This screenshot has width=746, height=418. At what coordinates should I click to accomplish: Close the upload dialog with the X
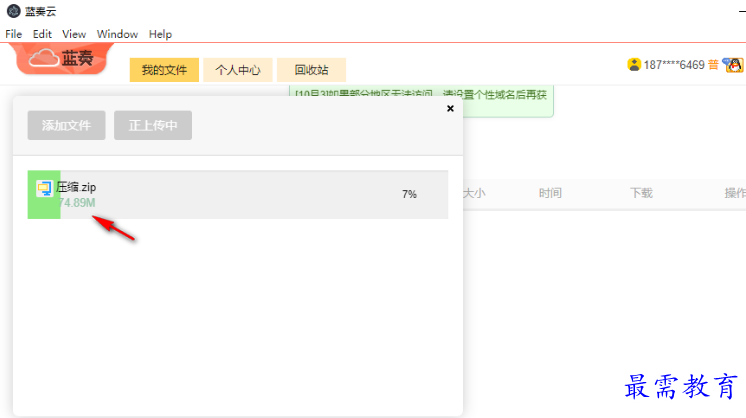(x=450, y=108)
